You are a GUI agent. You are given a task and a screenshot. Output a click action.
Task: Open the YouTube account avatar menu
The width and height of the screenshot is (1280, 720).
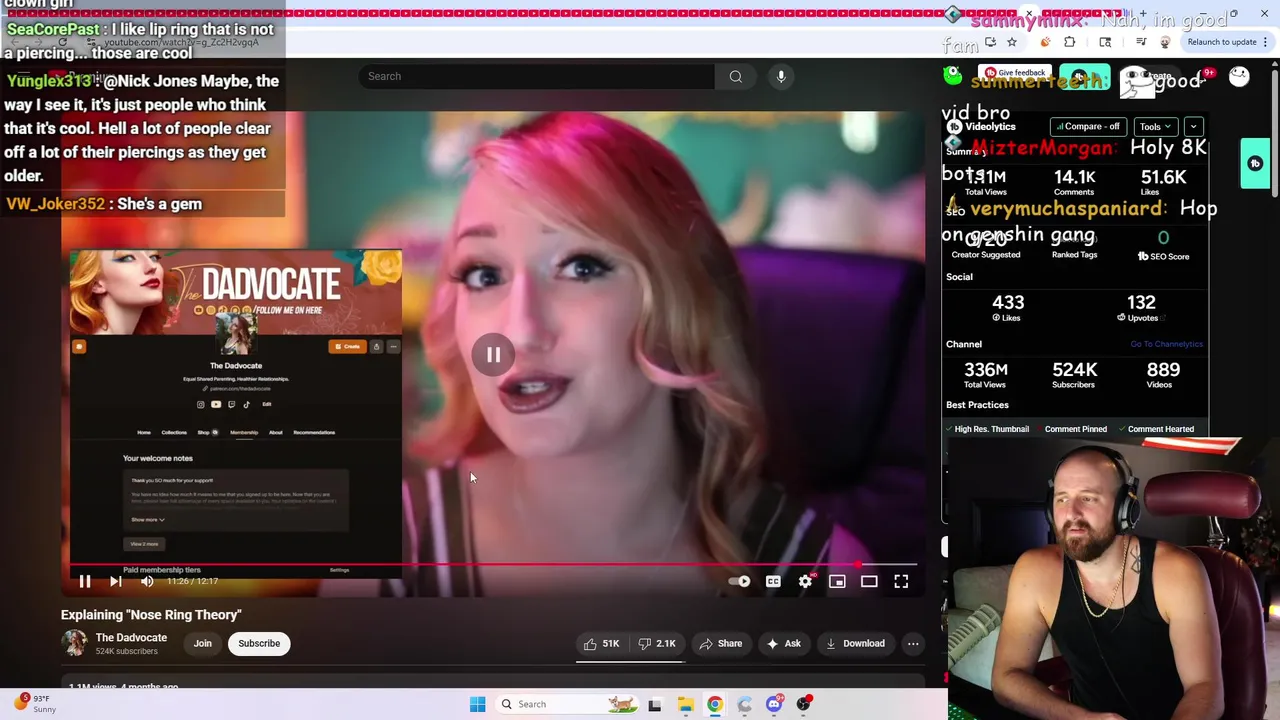tap(1239, 77)
